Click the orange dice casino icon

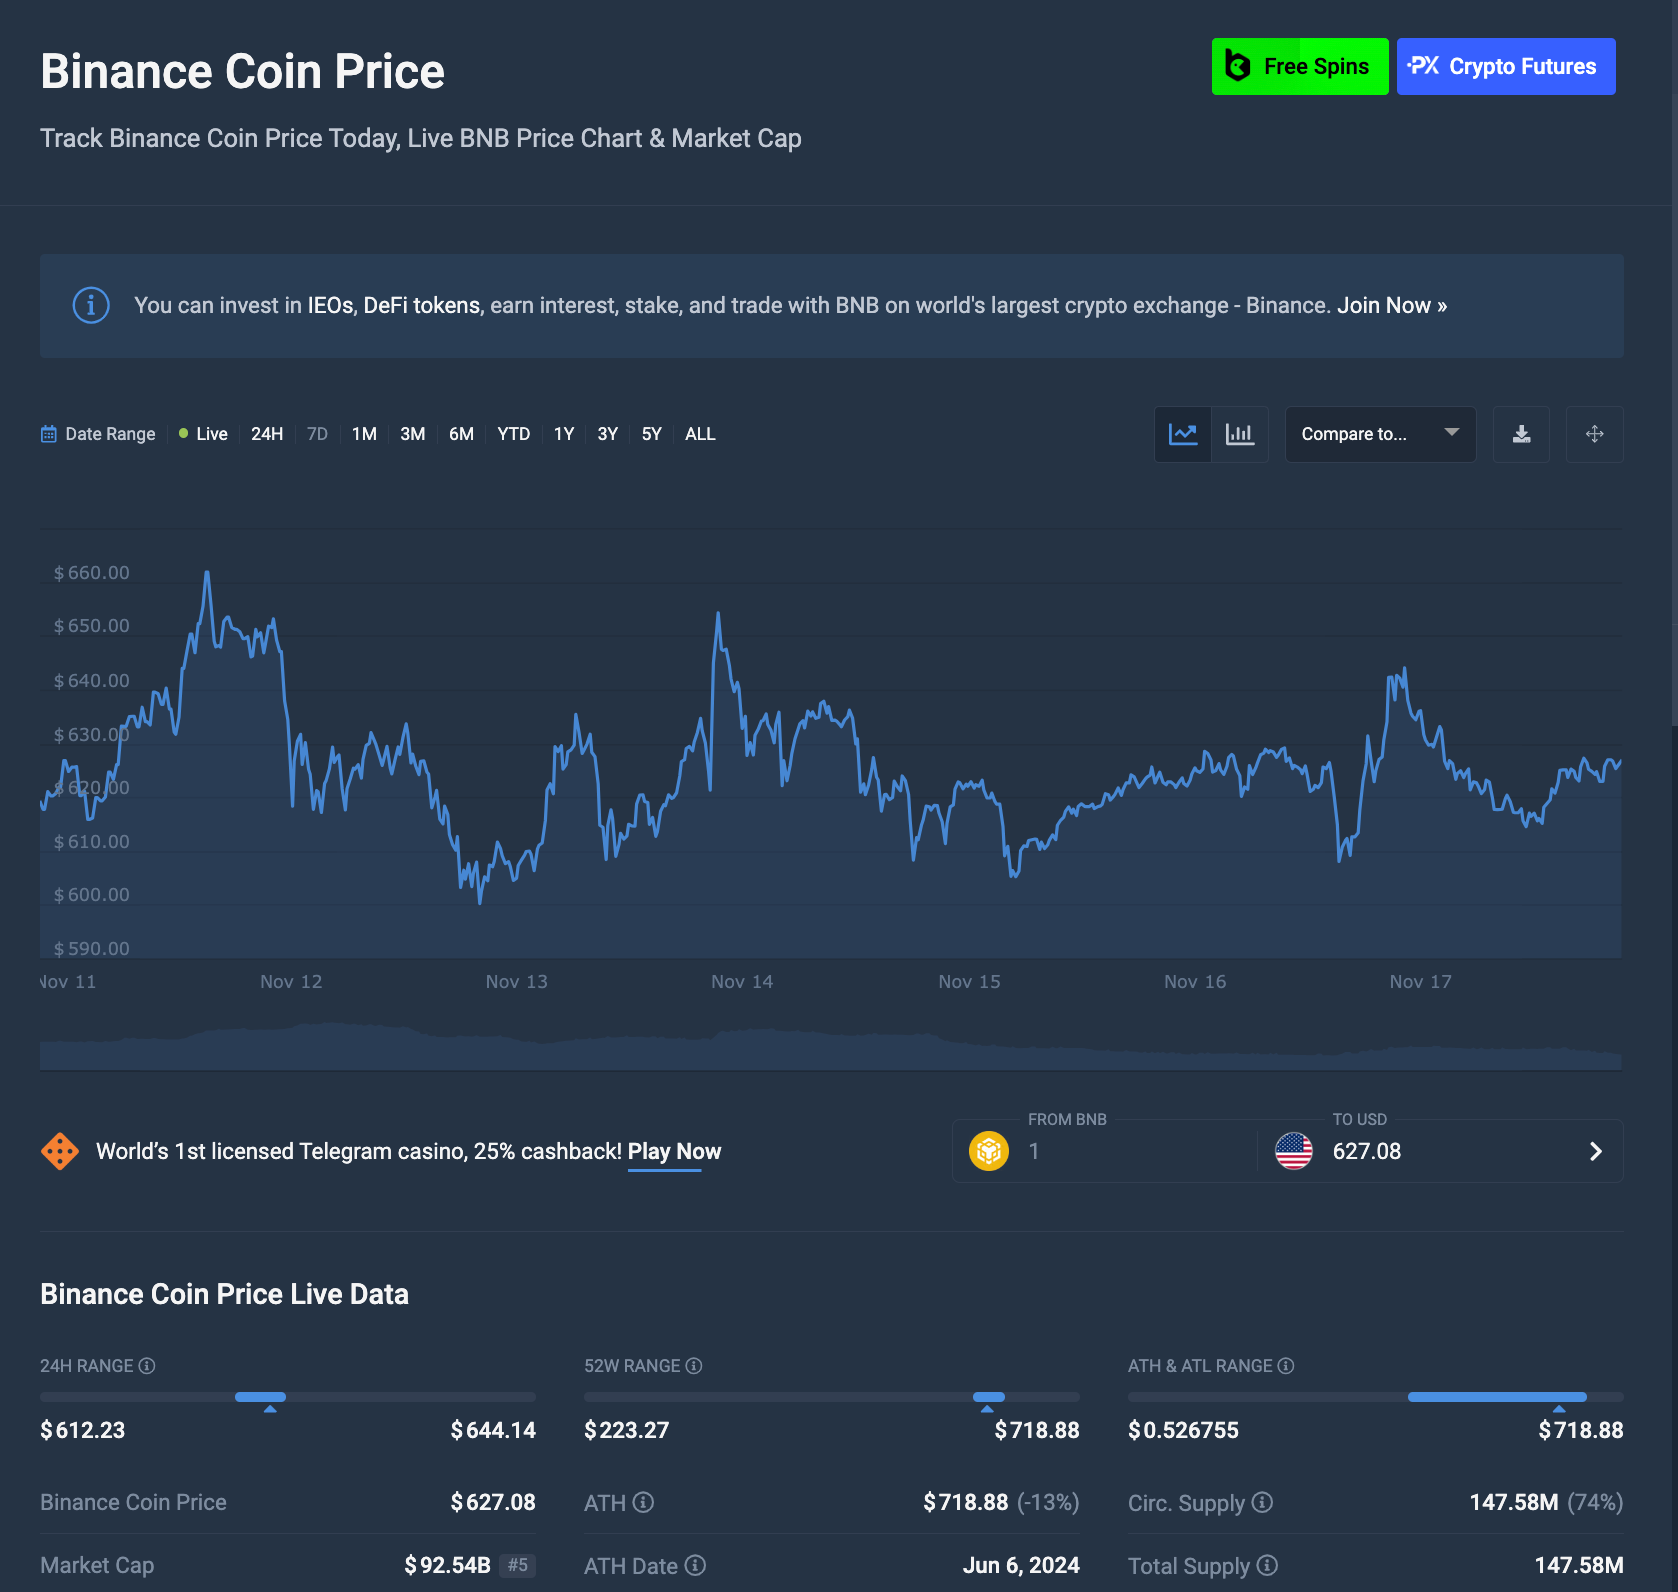[60, 1151]
